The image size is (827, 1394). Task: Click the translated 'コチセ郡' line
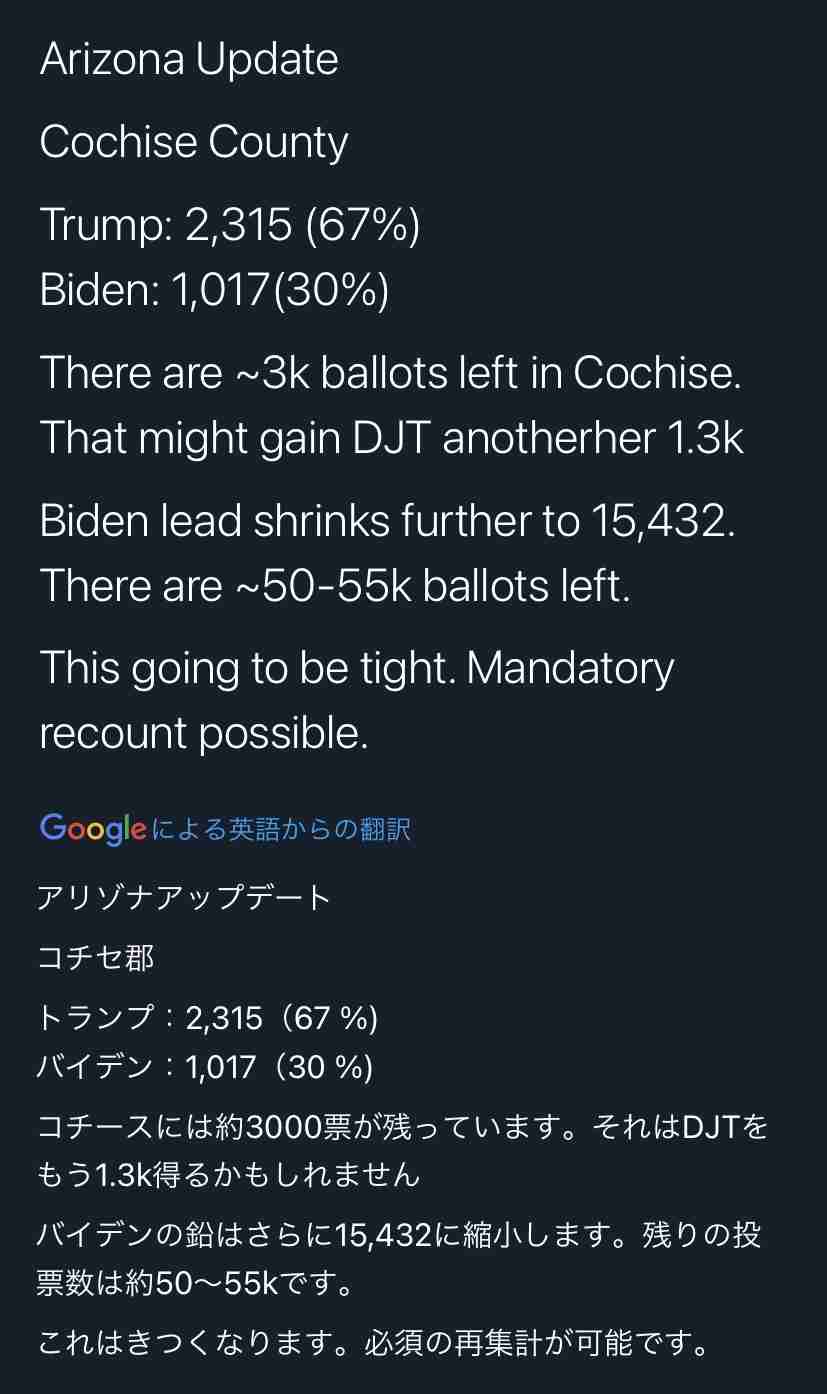[x=96, y=957]
